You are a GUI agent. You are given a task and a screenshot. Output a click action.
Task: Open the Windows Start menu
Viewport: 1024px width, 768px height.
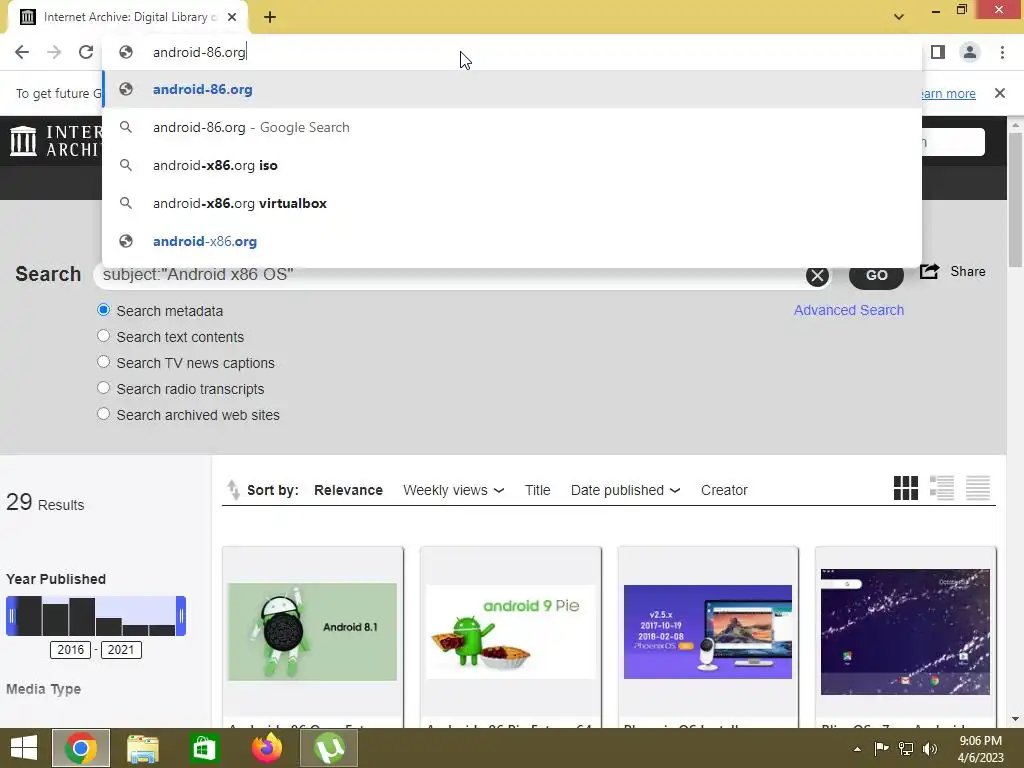pos(24,748)
